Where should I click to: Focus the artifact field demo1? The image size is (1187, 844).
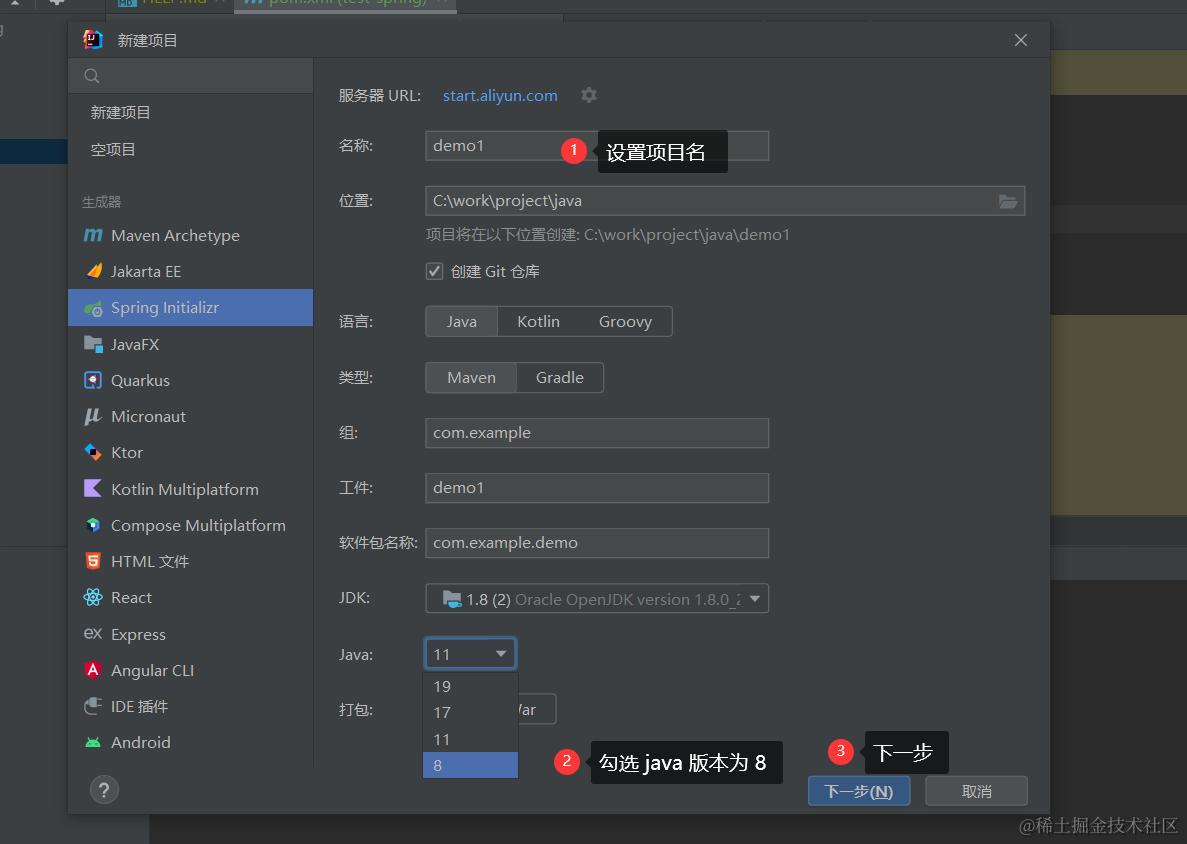[x=597, y=488]
